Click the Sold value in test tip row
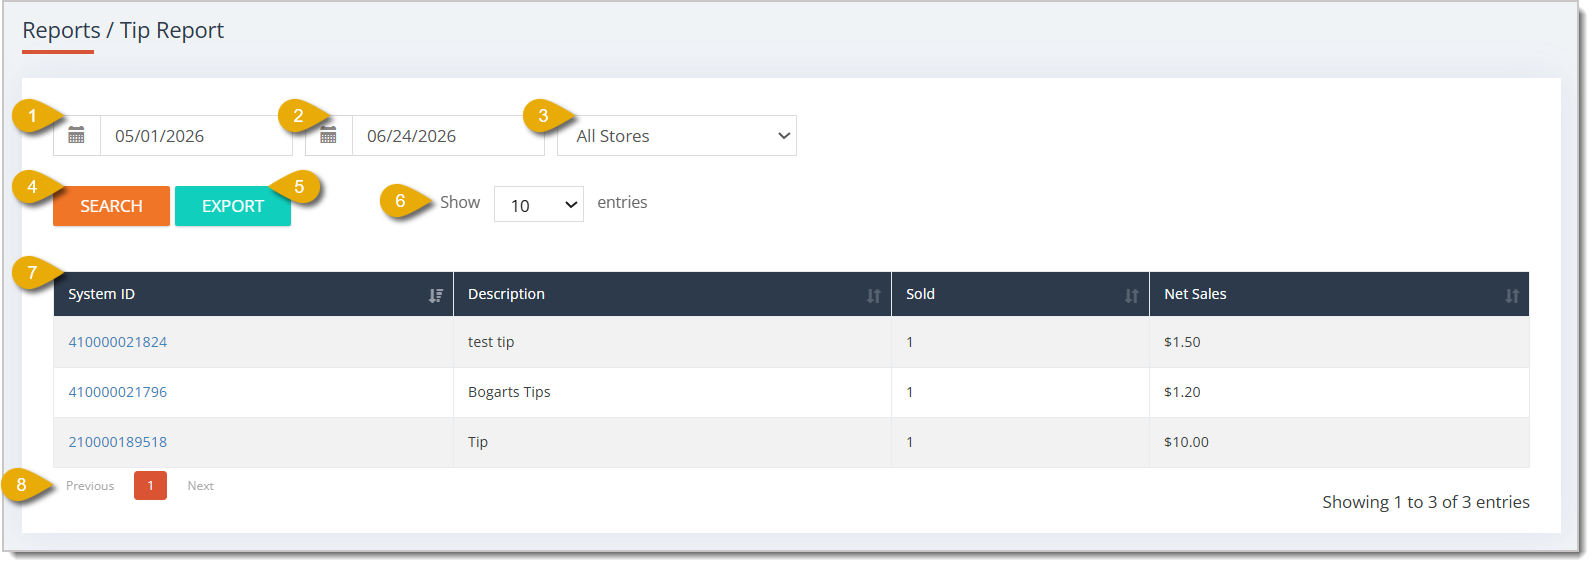 (x=910, y=342)
